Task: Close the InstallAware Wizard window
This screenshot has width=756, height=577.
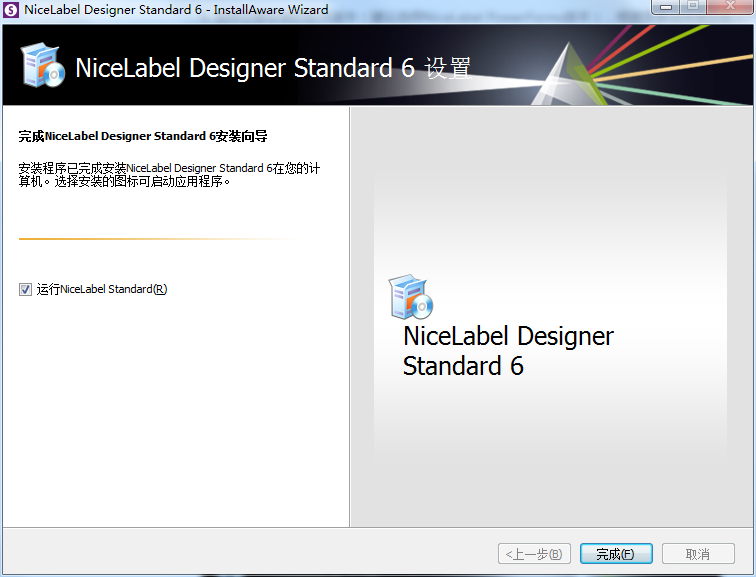Action: point(731,7)
